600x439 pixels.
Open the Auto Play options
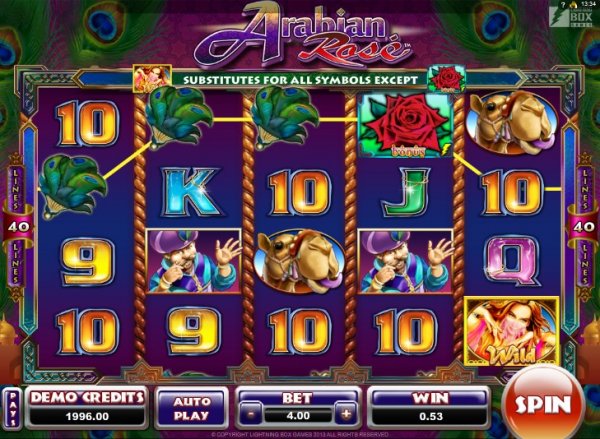(x=191, y=408)
